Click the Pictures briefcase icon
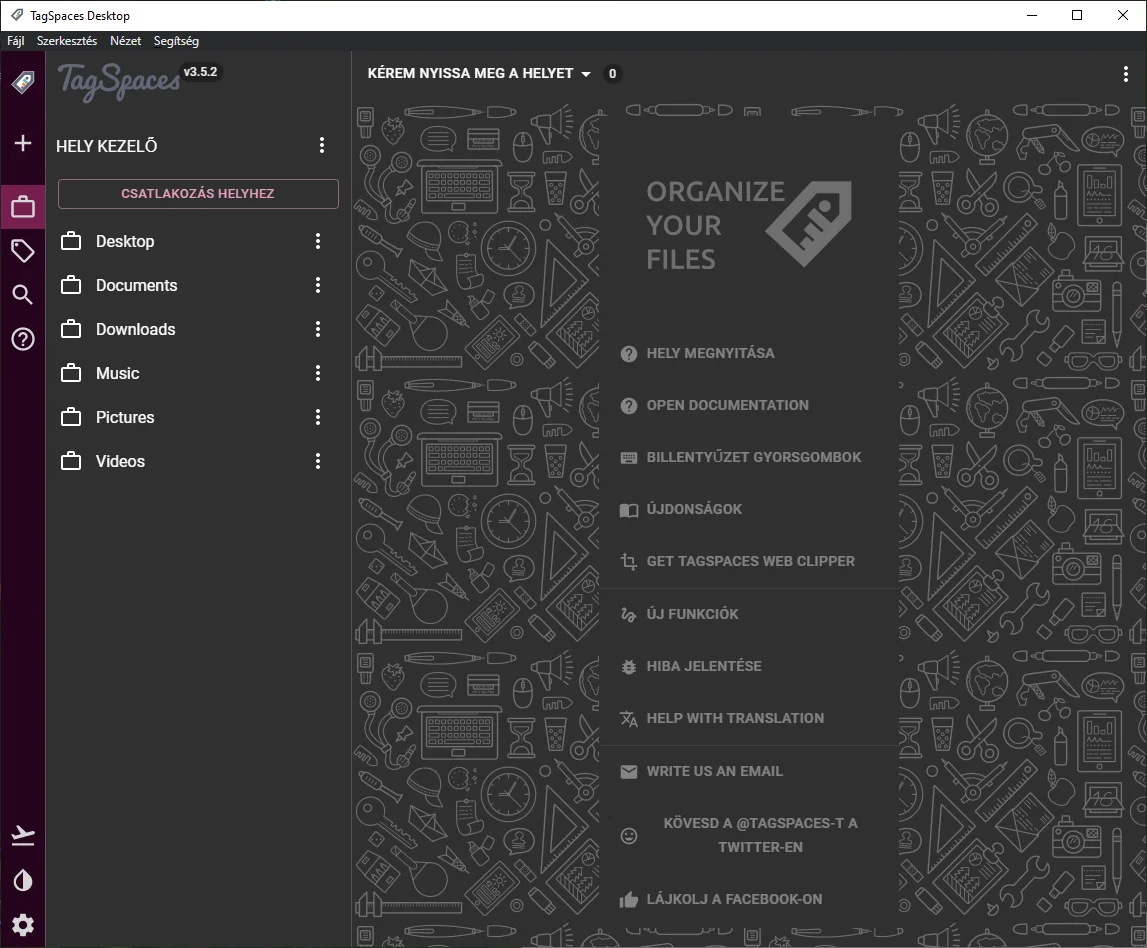 pos(71,416)
